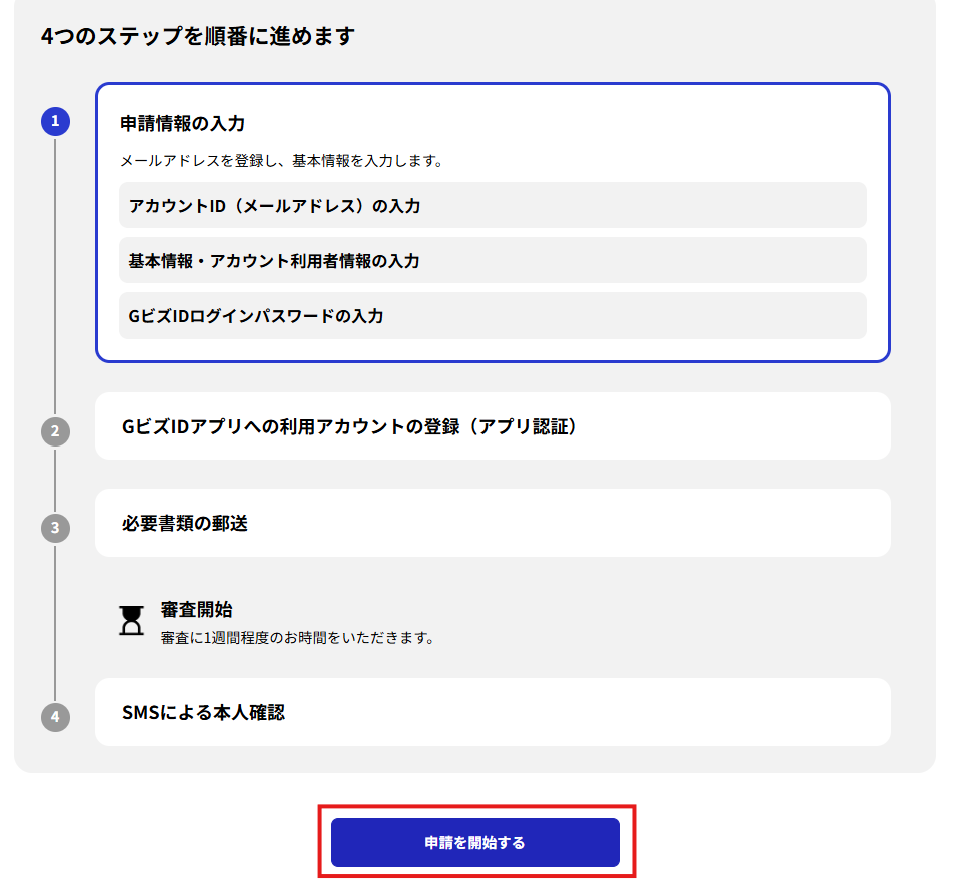
Task: Click the hourglass 審査開始 icon
Action: 131,620
